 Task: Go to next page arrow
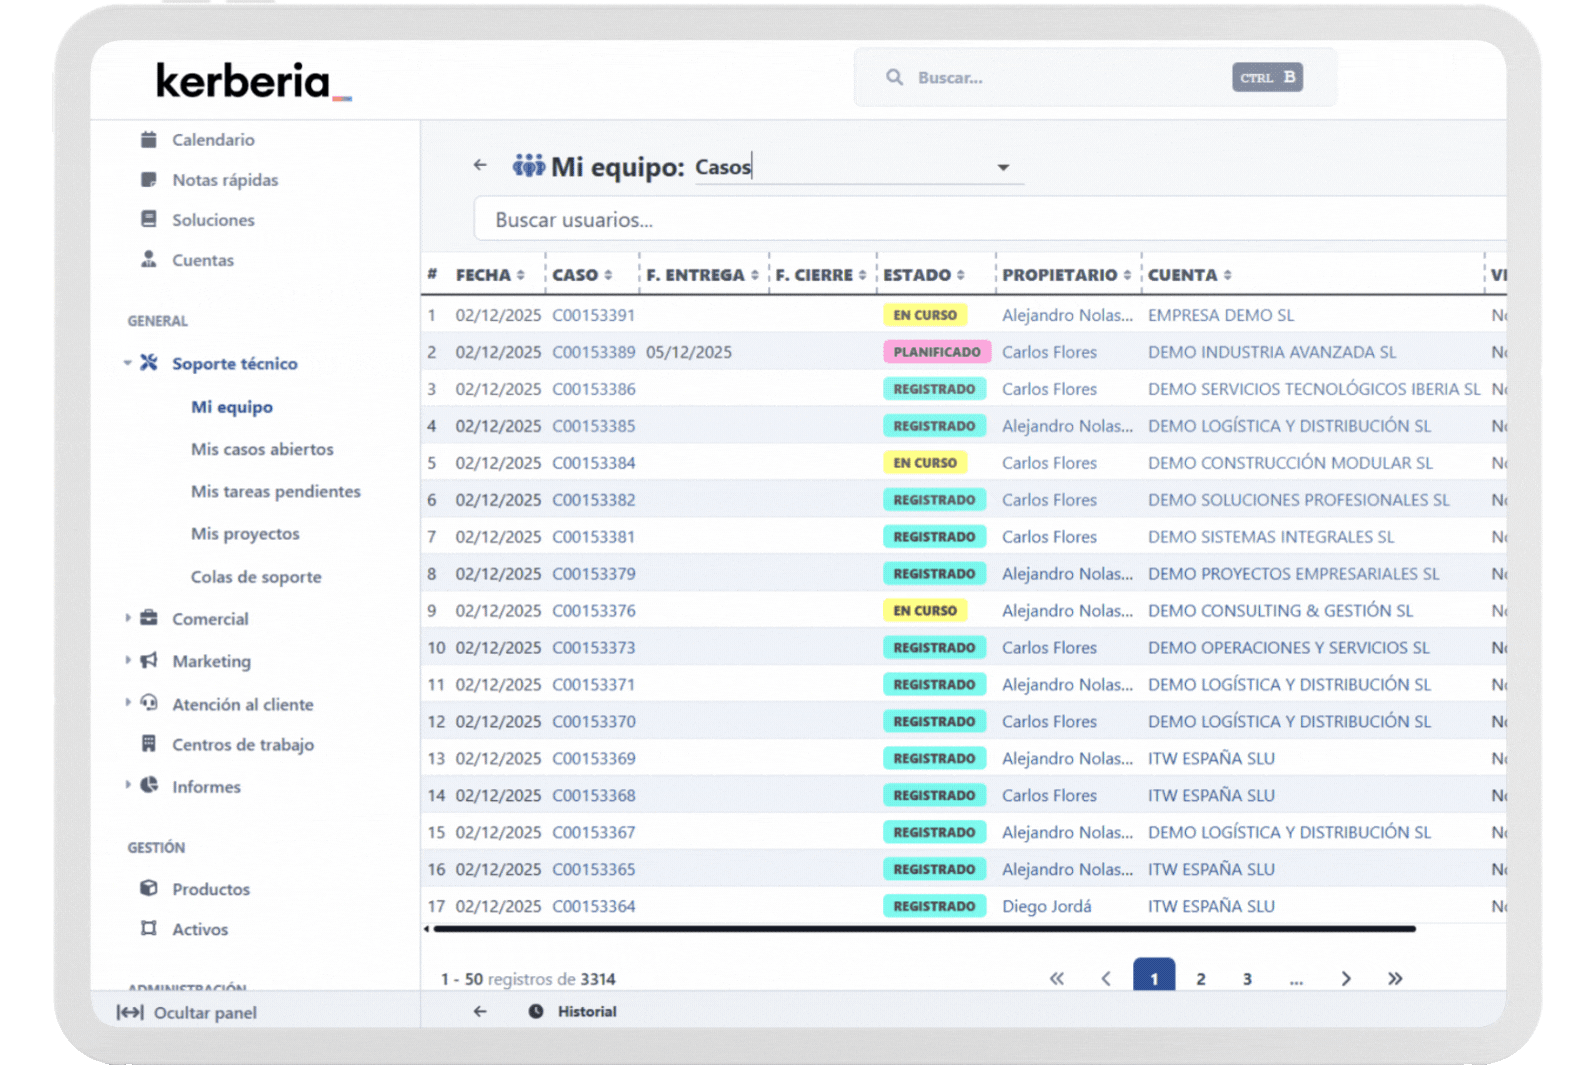click(1346, 978)
